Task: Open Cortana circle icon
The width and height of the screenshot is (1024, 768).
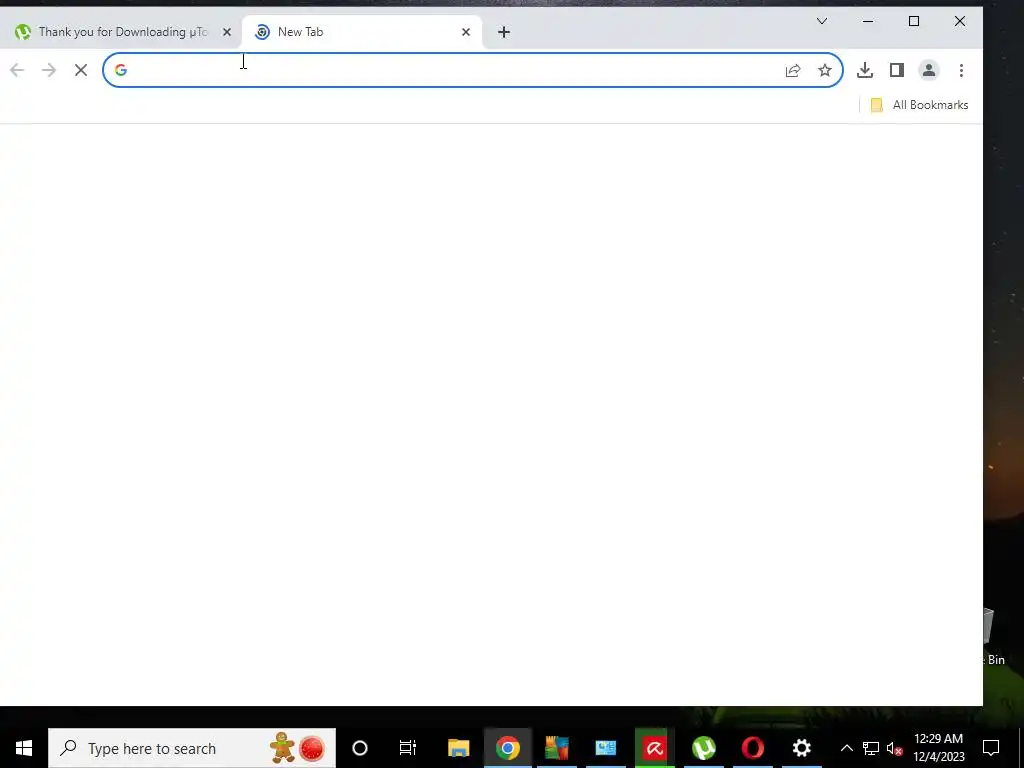Action: [360, 748]
